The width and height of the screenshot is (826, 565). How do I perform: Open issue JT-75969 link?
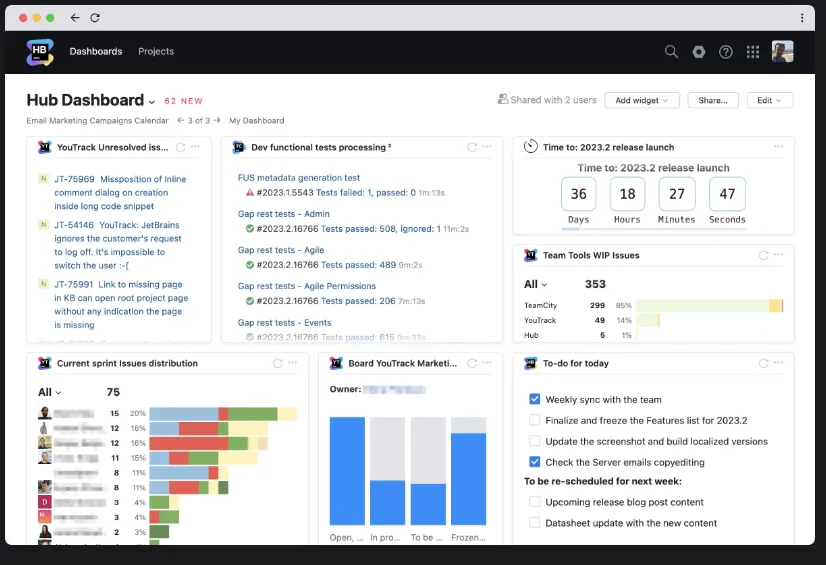coord(120,193)
